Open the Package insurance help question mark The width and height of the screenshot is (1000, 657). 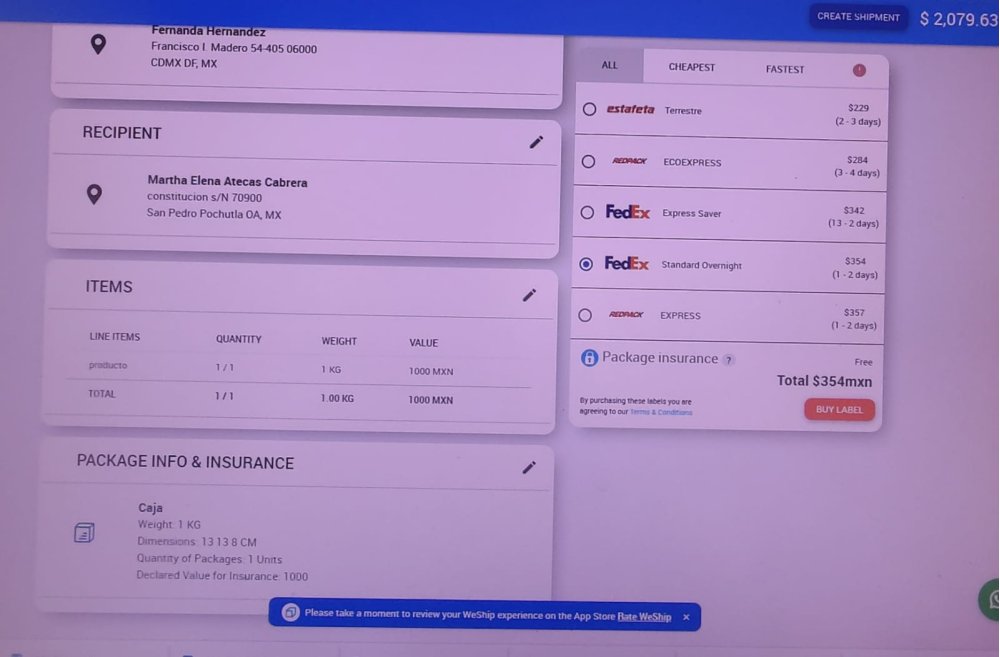(729, 360)
